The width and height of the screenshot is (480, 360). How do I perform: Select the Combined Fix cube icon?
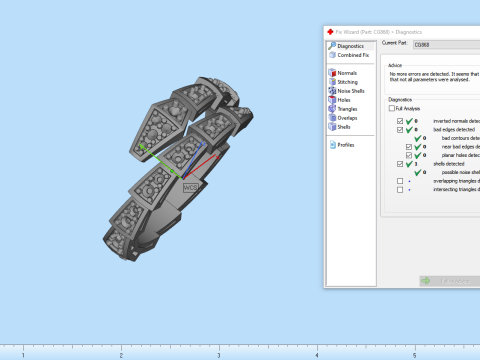(x=332, y=55)
